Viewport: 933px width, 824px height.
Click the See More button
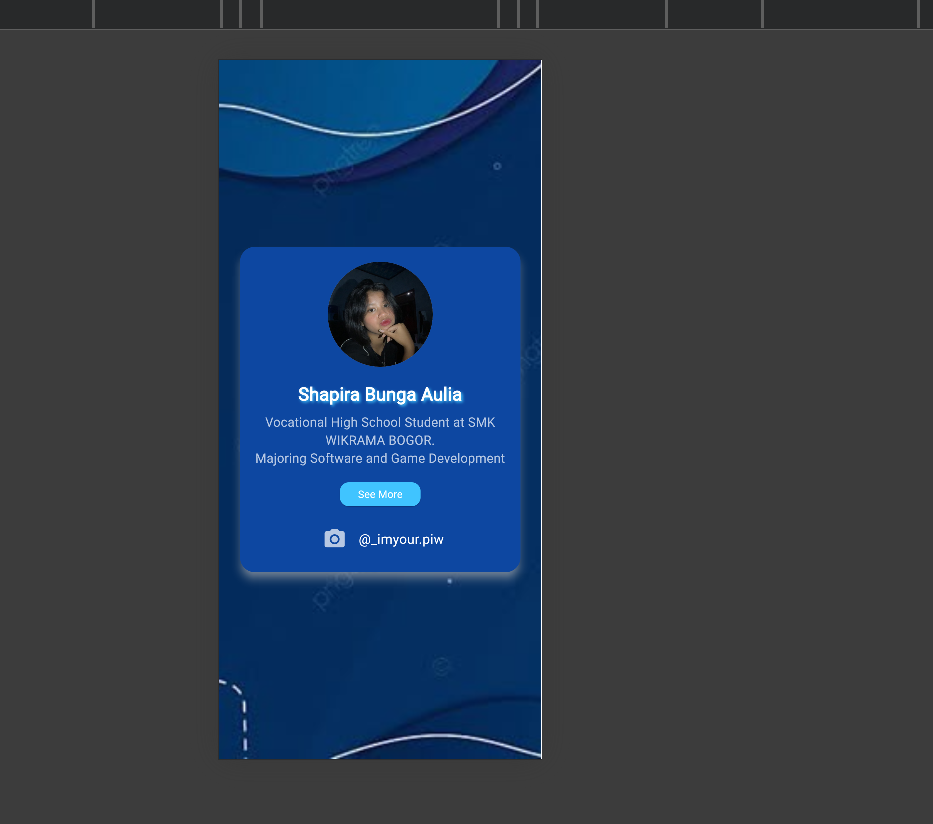[380, 494]
